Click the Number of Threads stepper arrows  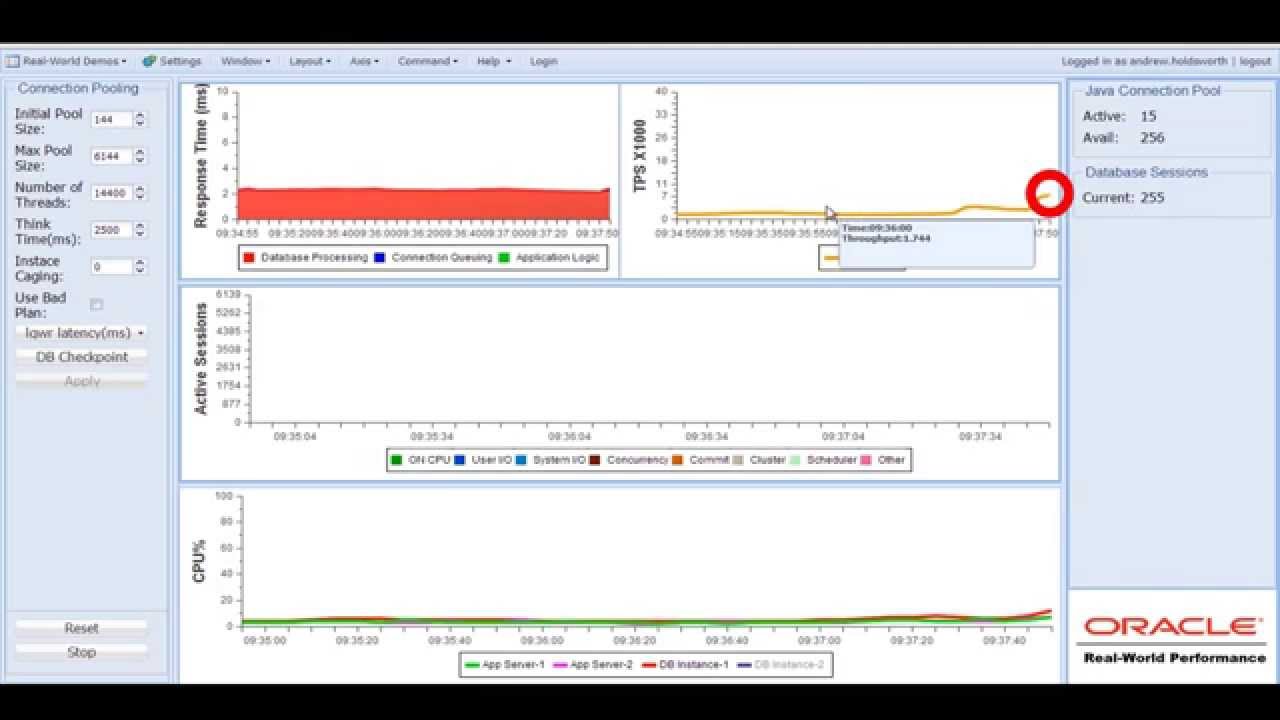click(140, 193)
